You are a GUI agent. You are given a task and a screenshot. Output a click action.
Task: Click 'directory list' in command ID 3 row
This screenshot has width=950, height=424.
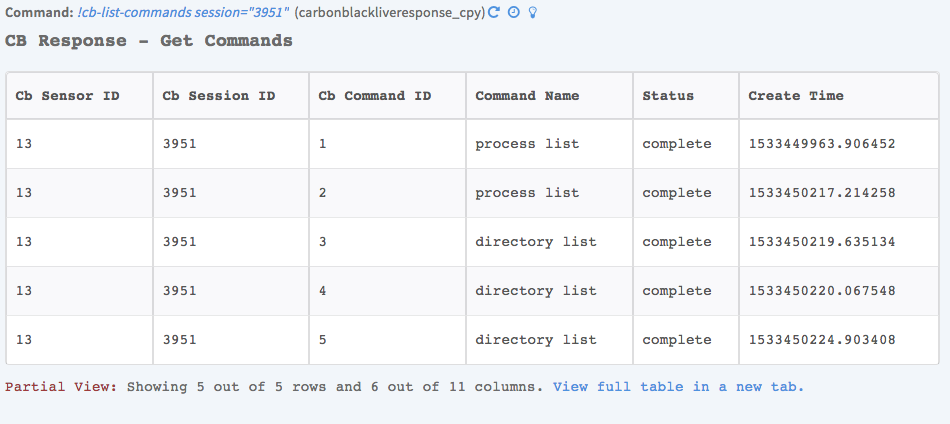535,242
